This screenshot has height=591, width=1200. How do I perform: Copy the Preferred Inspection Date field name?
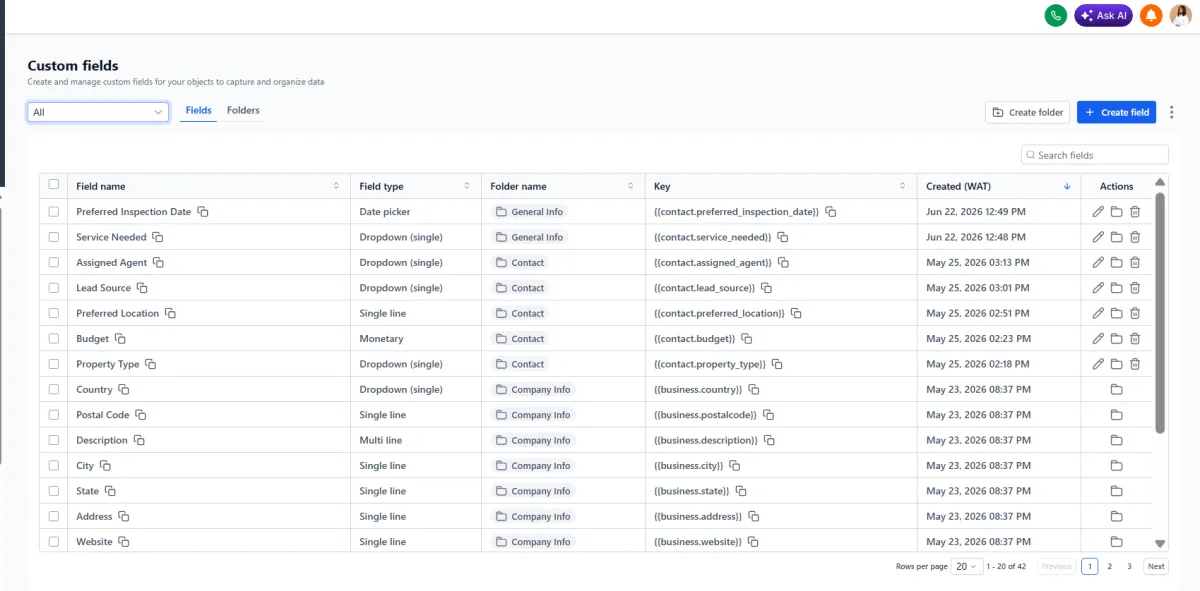point(203,212)
